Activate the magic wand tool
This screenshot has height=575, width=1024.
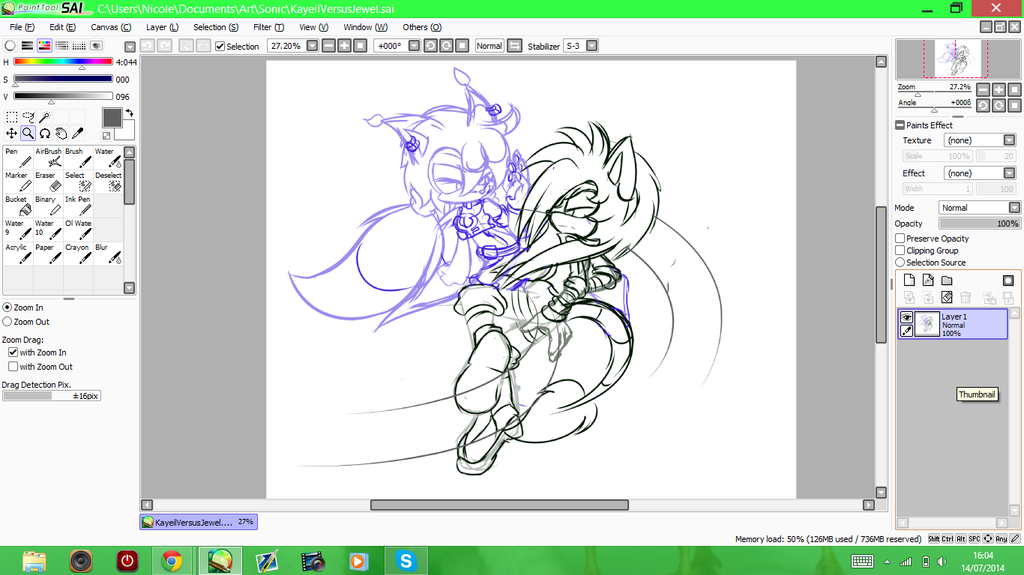(44, 117)
